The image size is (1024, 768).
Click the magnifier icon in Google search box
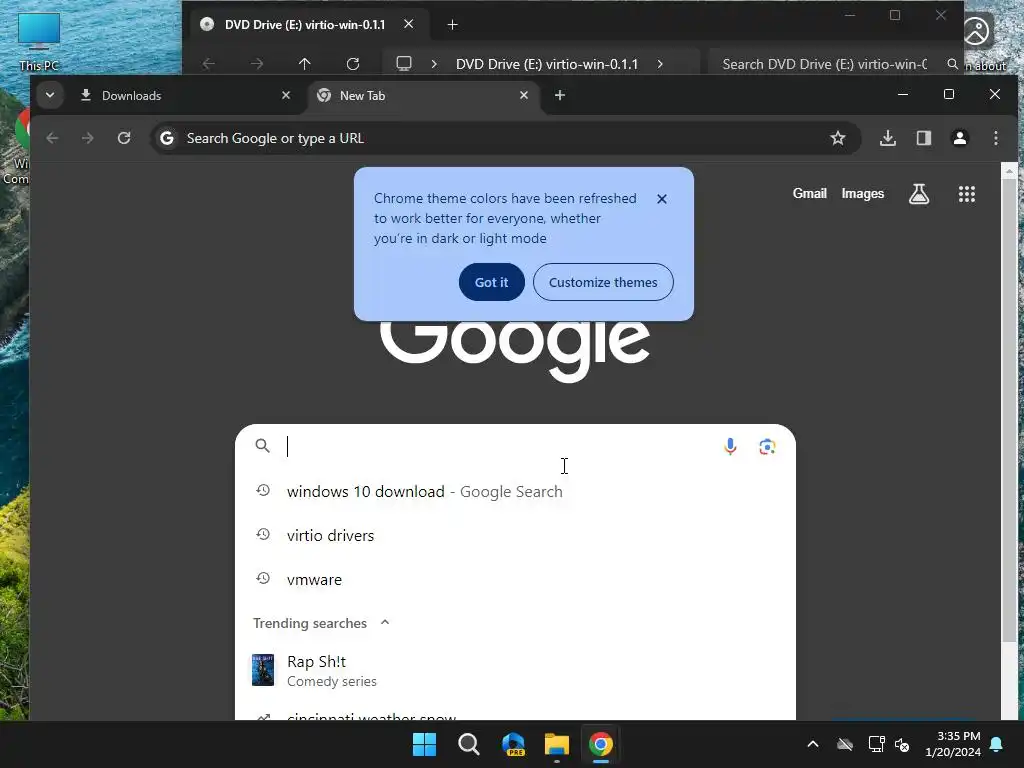point(263,445)
